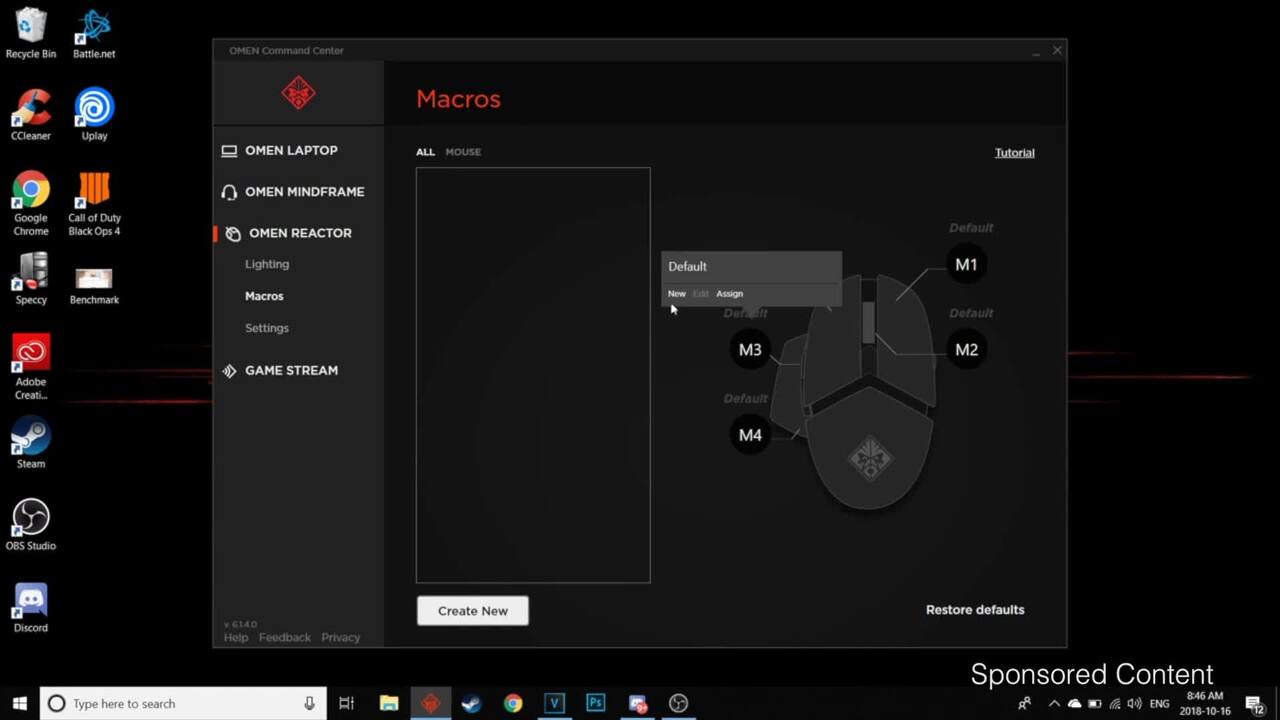Click Assign in the Default popup
This screenshot has height=720, width=1280.
(x=730, y=294)
